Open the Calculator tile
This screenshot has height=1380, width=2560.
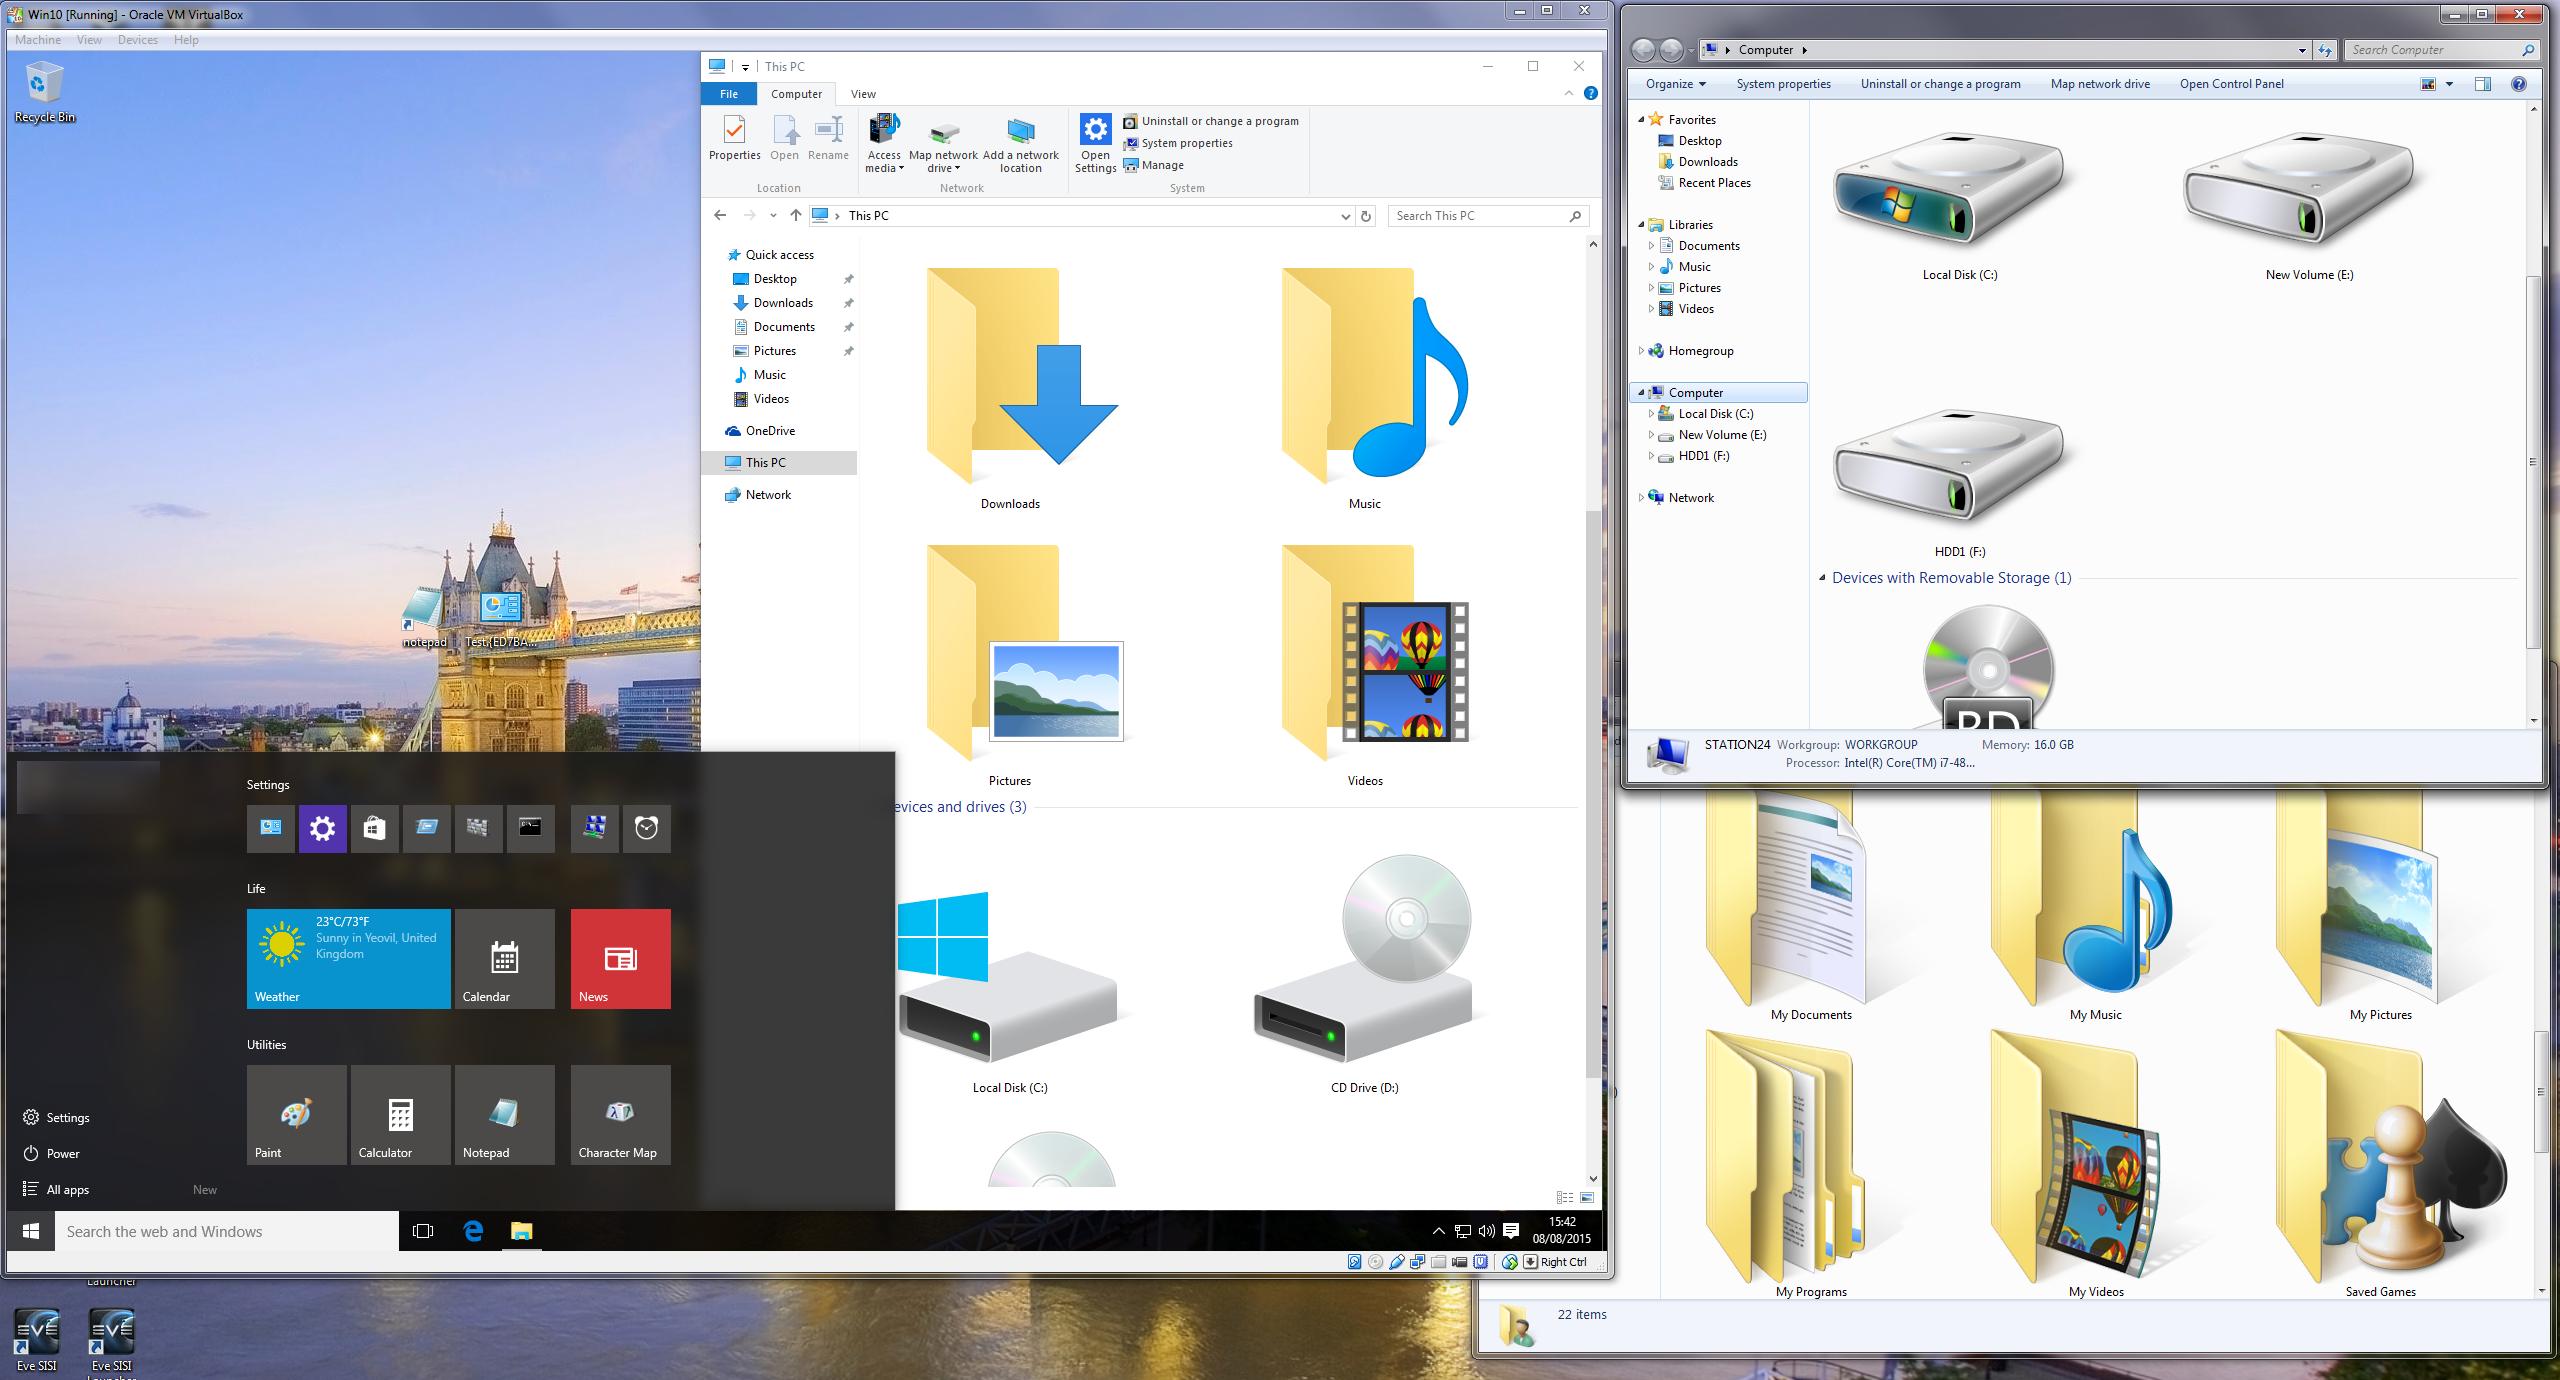pos(400,1114)
